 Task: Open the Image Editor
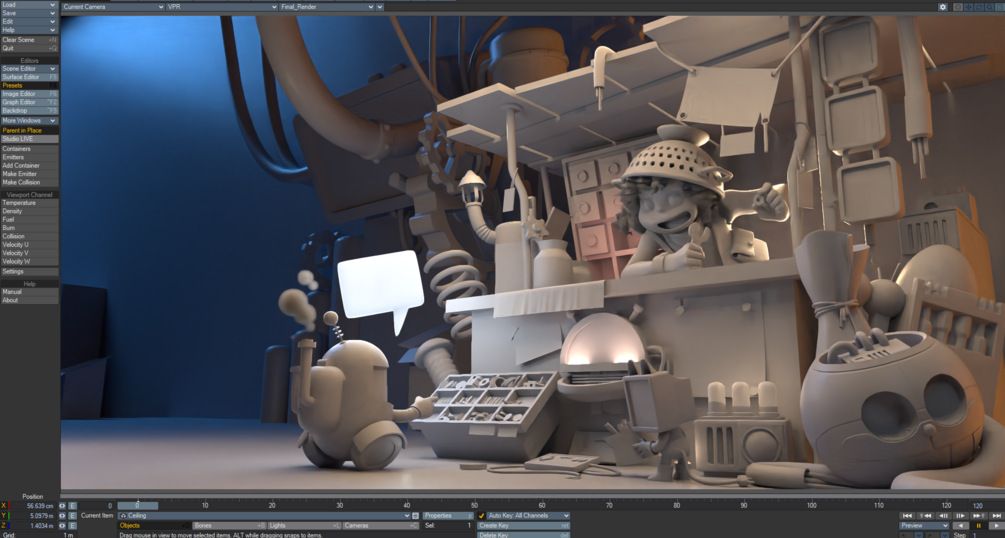pyautogui.click(x=29, y=94)
